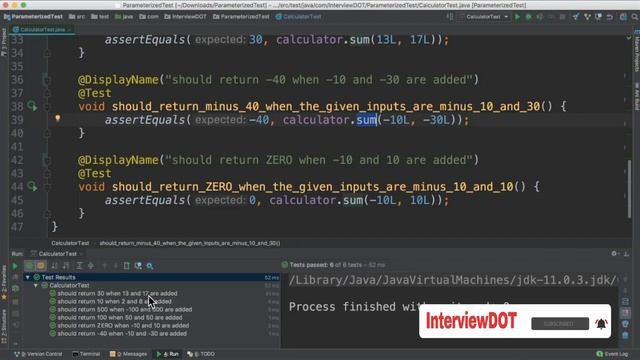Click export test results icon

coord(127,266)
